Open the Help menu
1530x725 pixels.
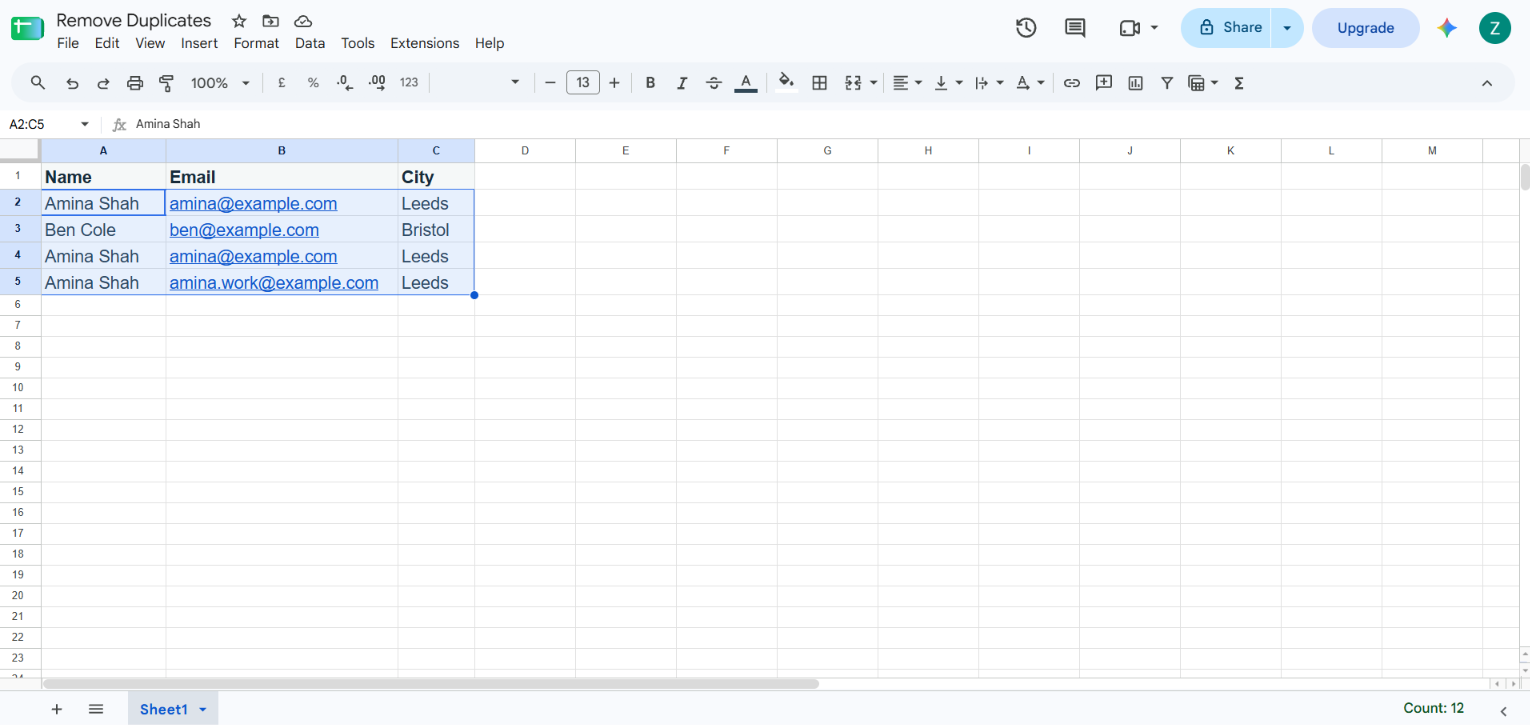(x=490, y=43)
